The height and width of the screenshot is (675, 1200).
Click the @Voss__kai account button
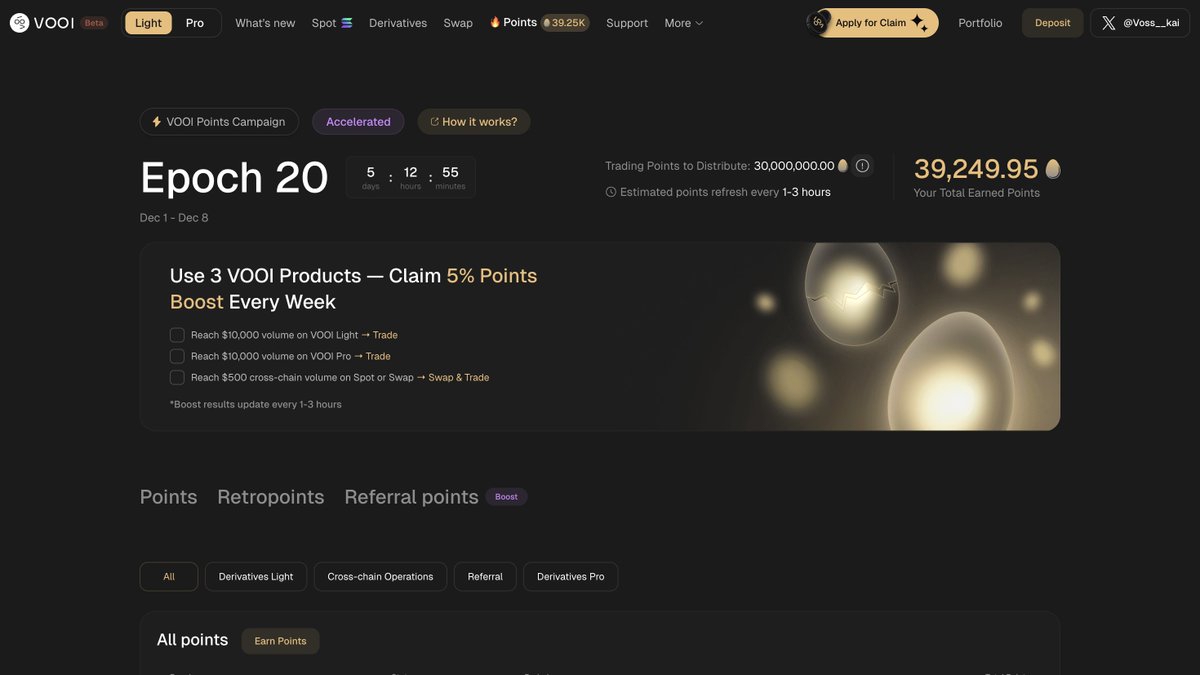coord(1140,23)
